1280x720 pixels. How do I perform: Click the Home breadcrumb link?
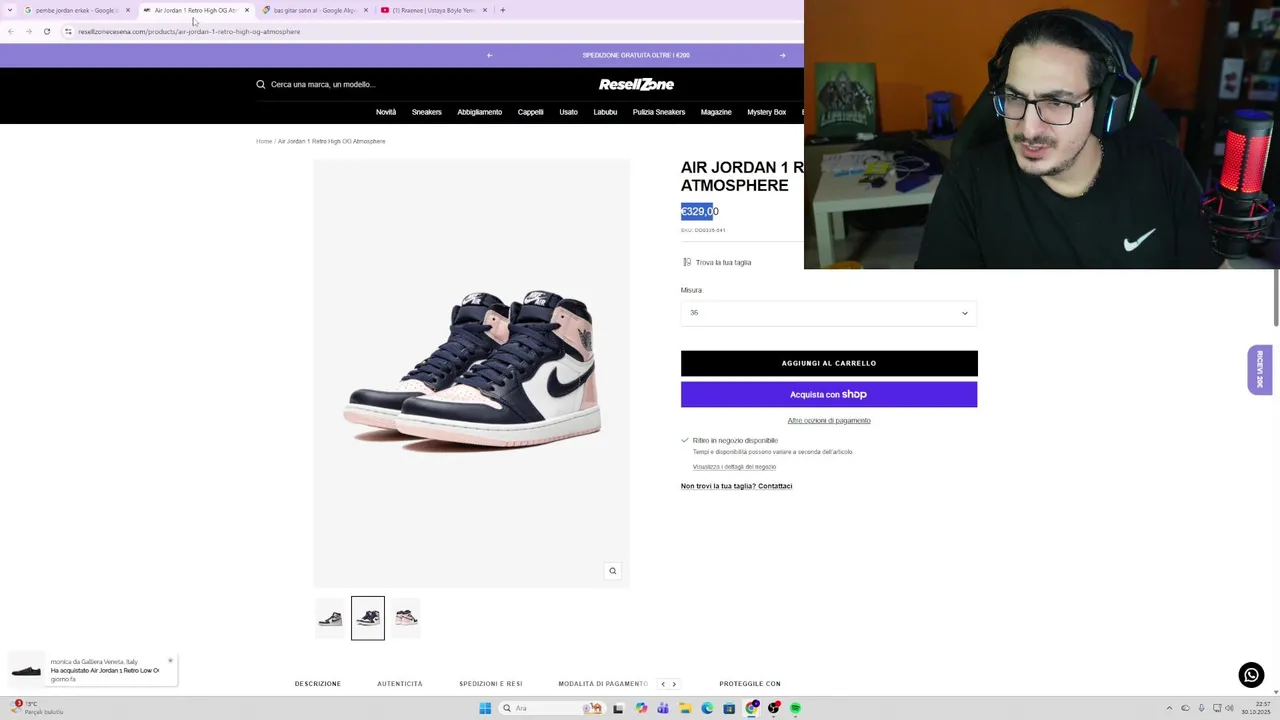(264, 141)
